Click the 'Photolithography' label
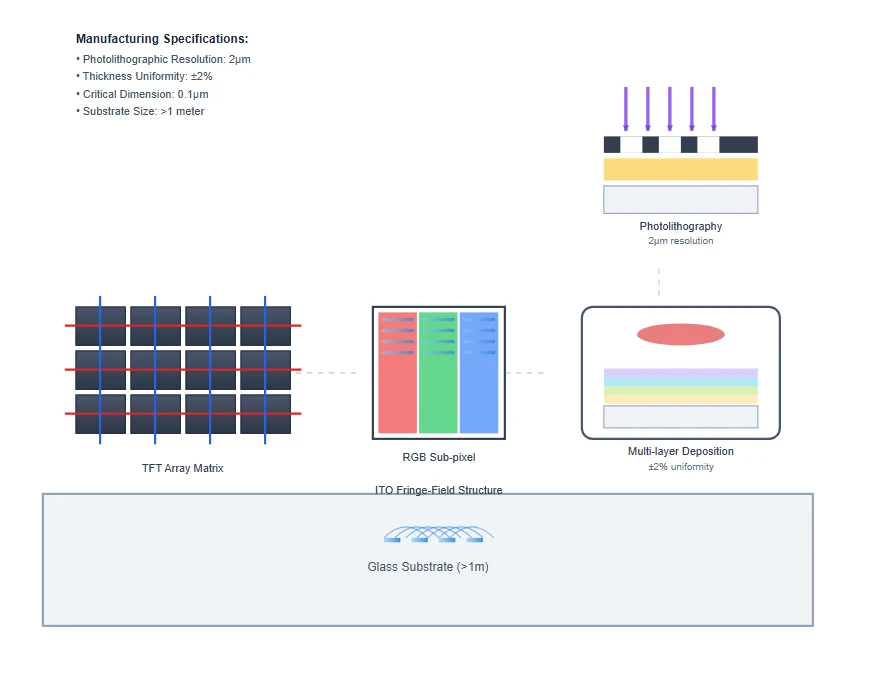The image size is (869, 673). click(x=681, y=226)
